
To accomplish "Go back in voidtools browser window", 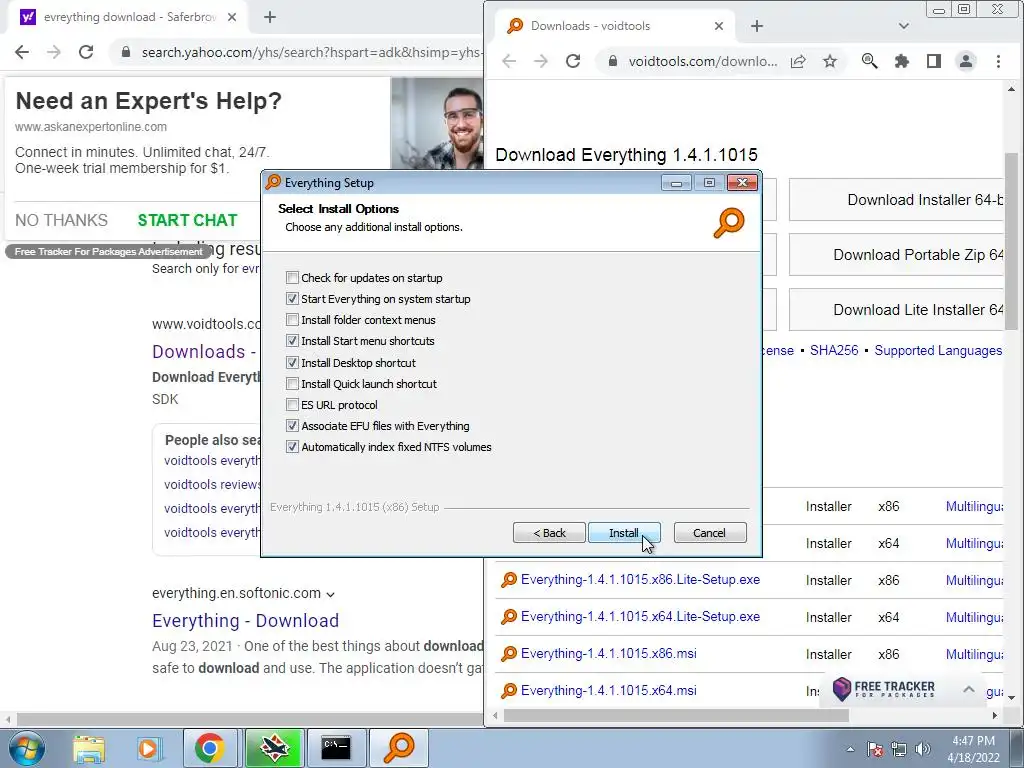I will [509, 61].
